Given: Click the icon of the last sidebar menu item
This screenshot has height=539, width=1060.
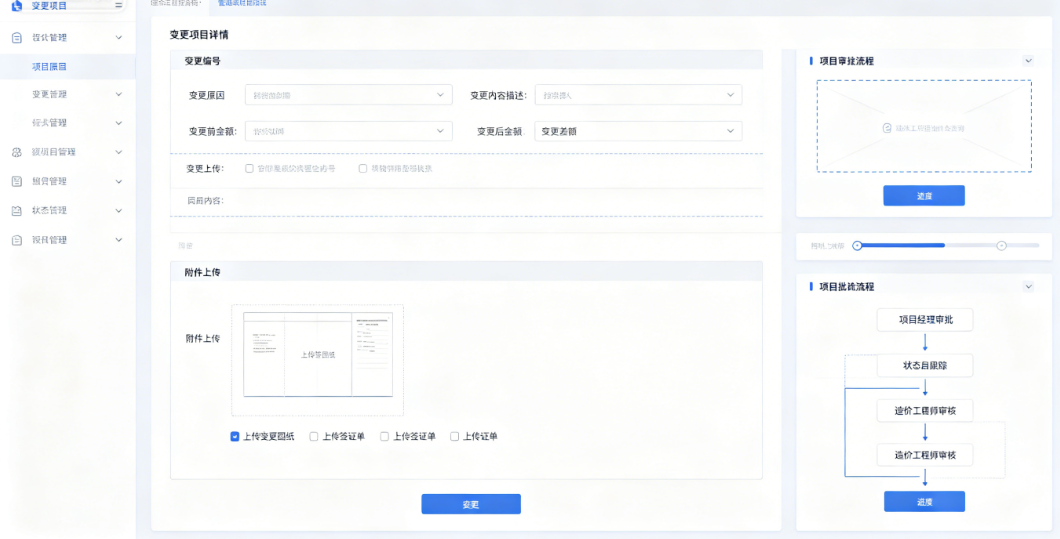Looking at the screenshot, I should (x=17, y=240).
